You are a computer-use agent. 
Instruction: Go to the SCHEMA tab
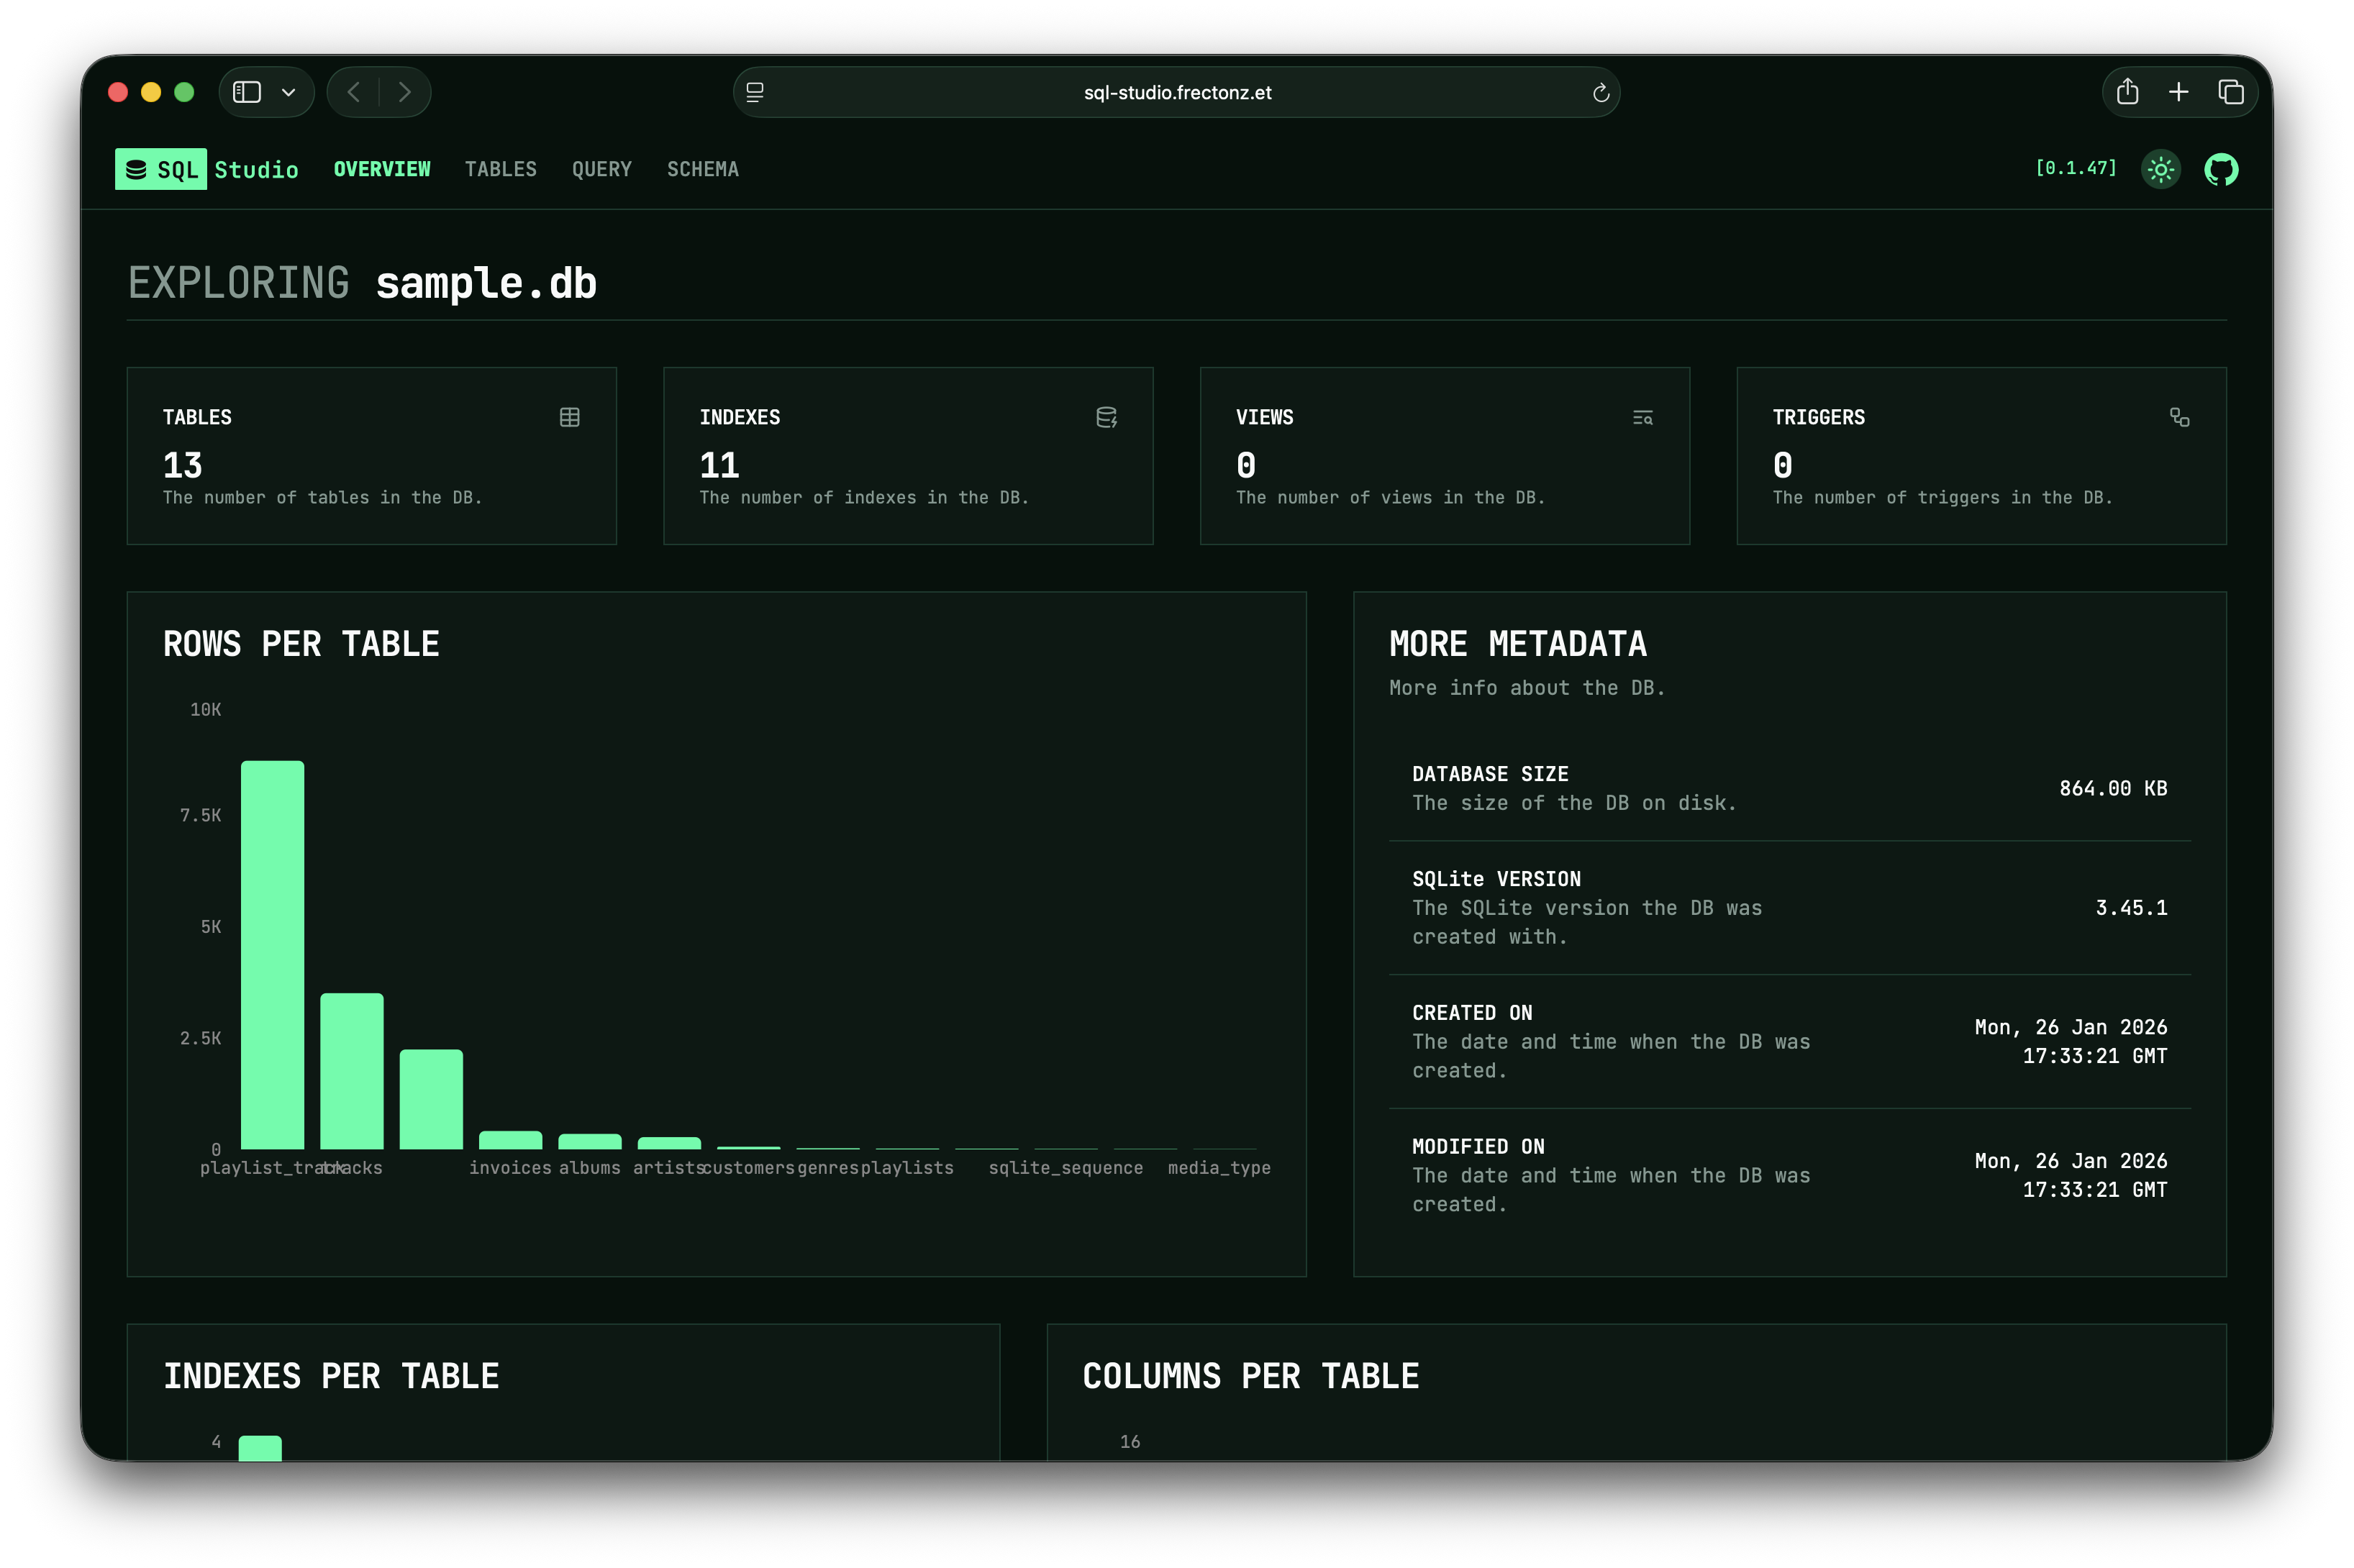point(702,169)
